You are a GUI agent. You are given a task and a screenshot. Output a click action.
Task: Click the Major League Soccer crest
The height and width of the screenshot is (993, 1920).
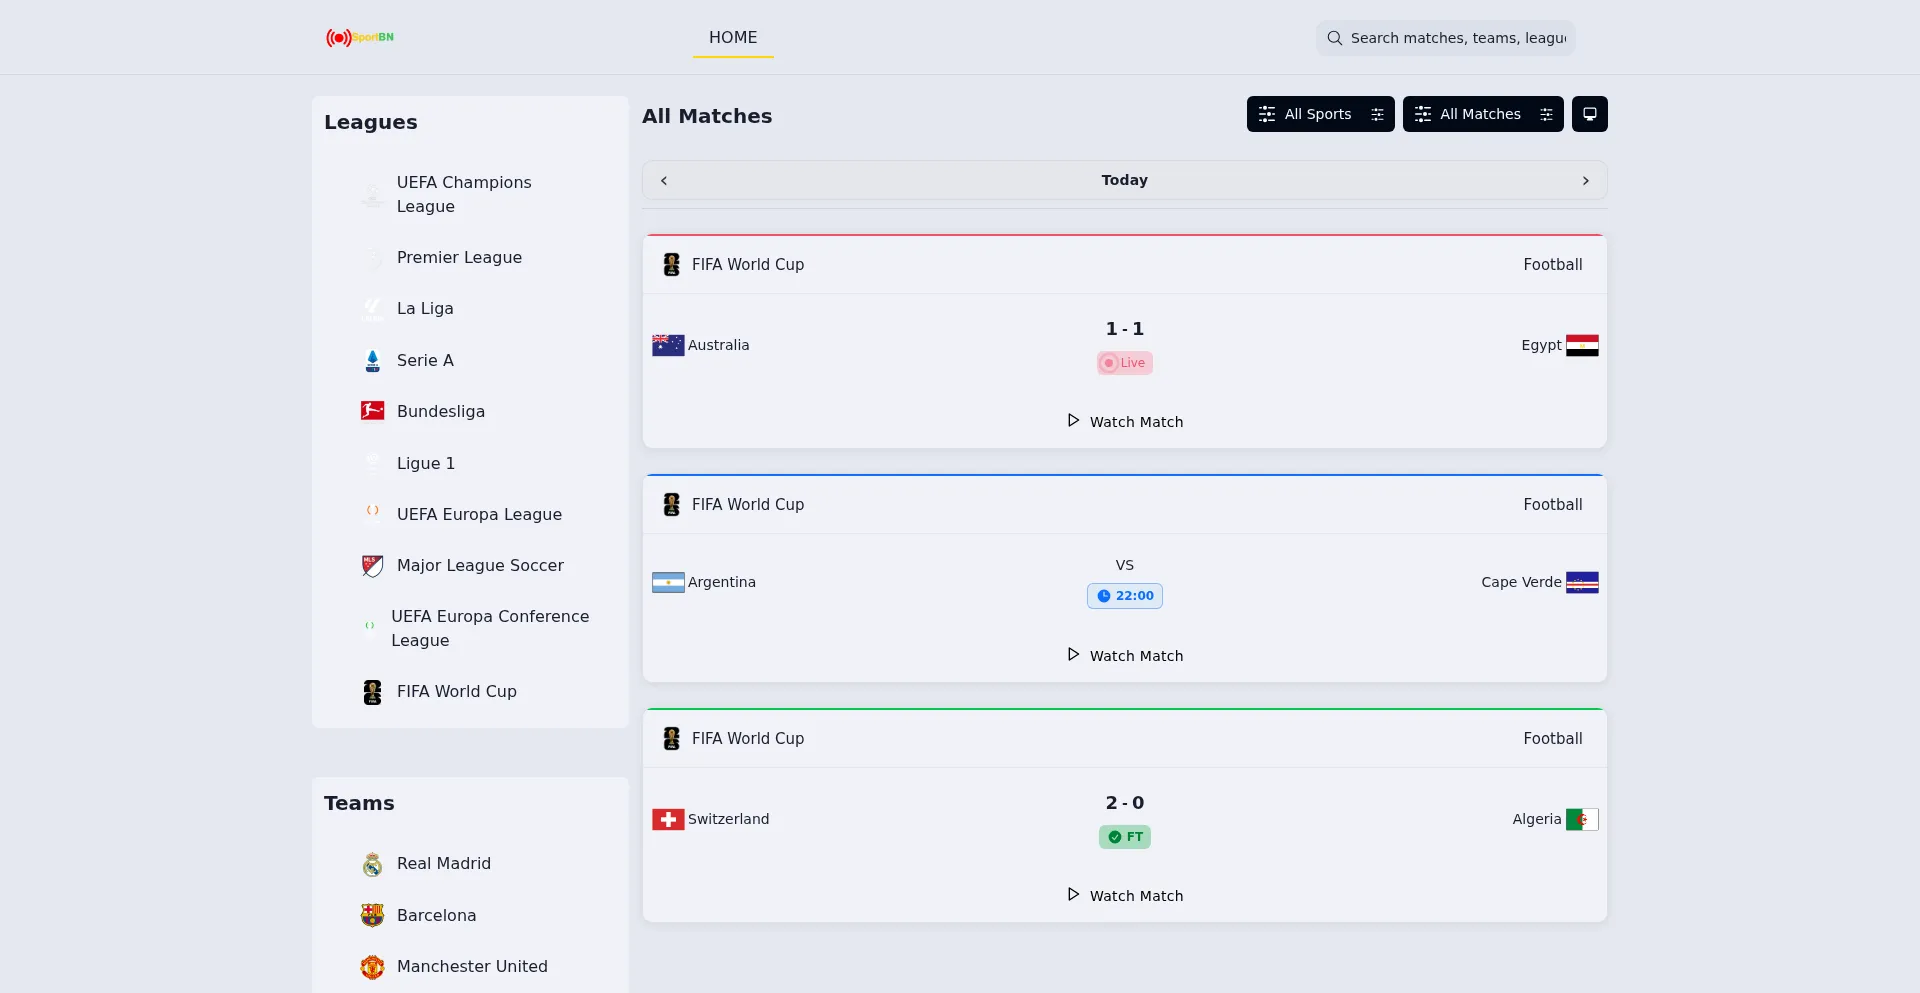click(372, 566)
